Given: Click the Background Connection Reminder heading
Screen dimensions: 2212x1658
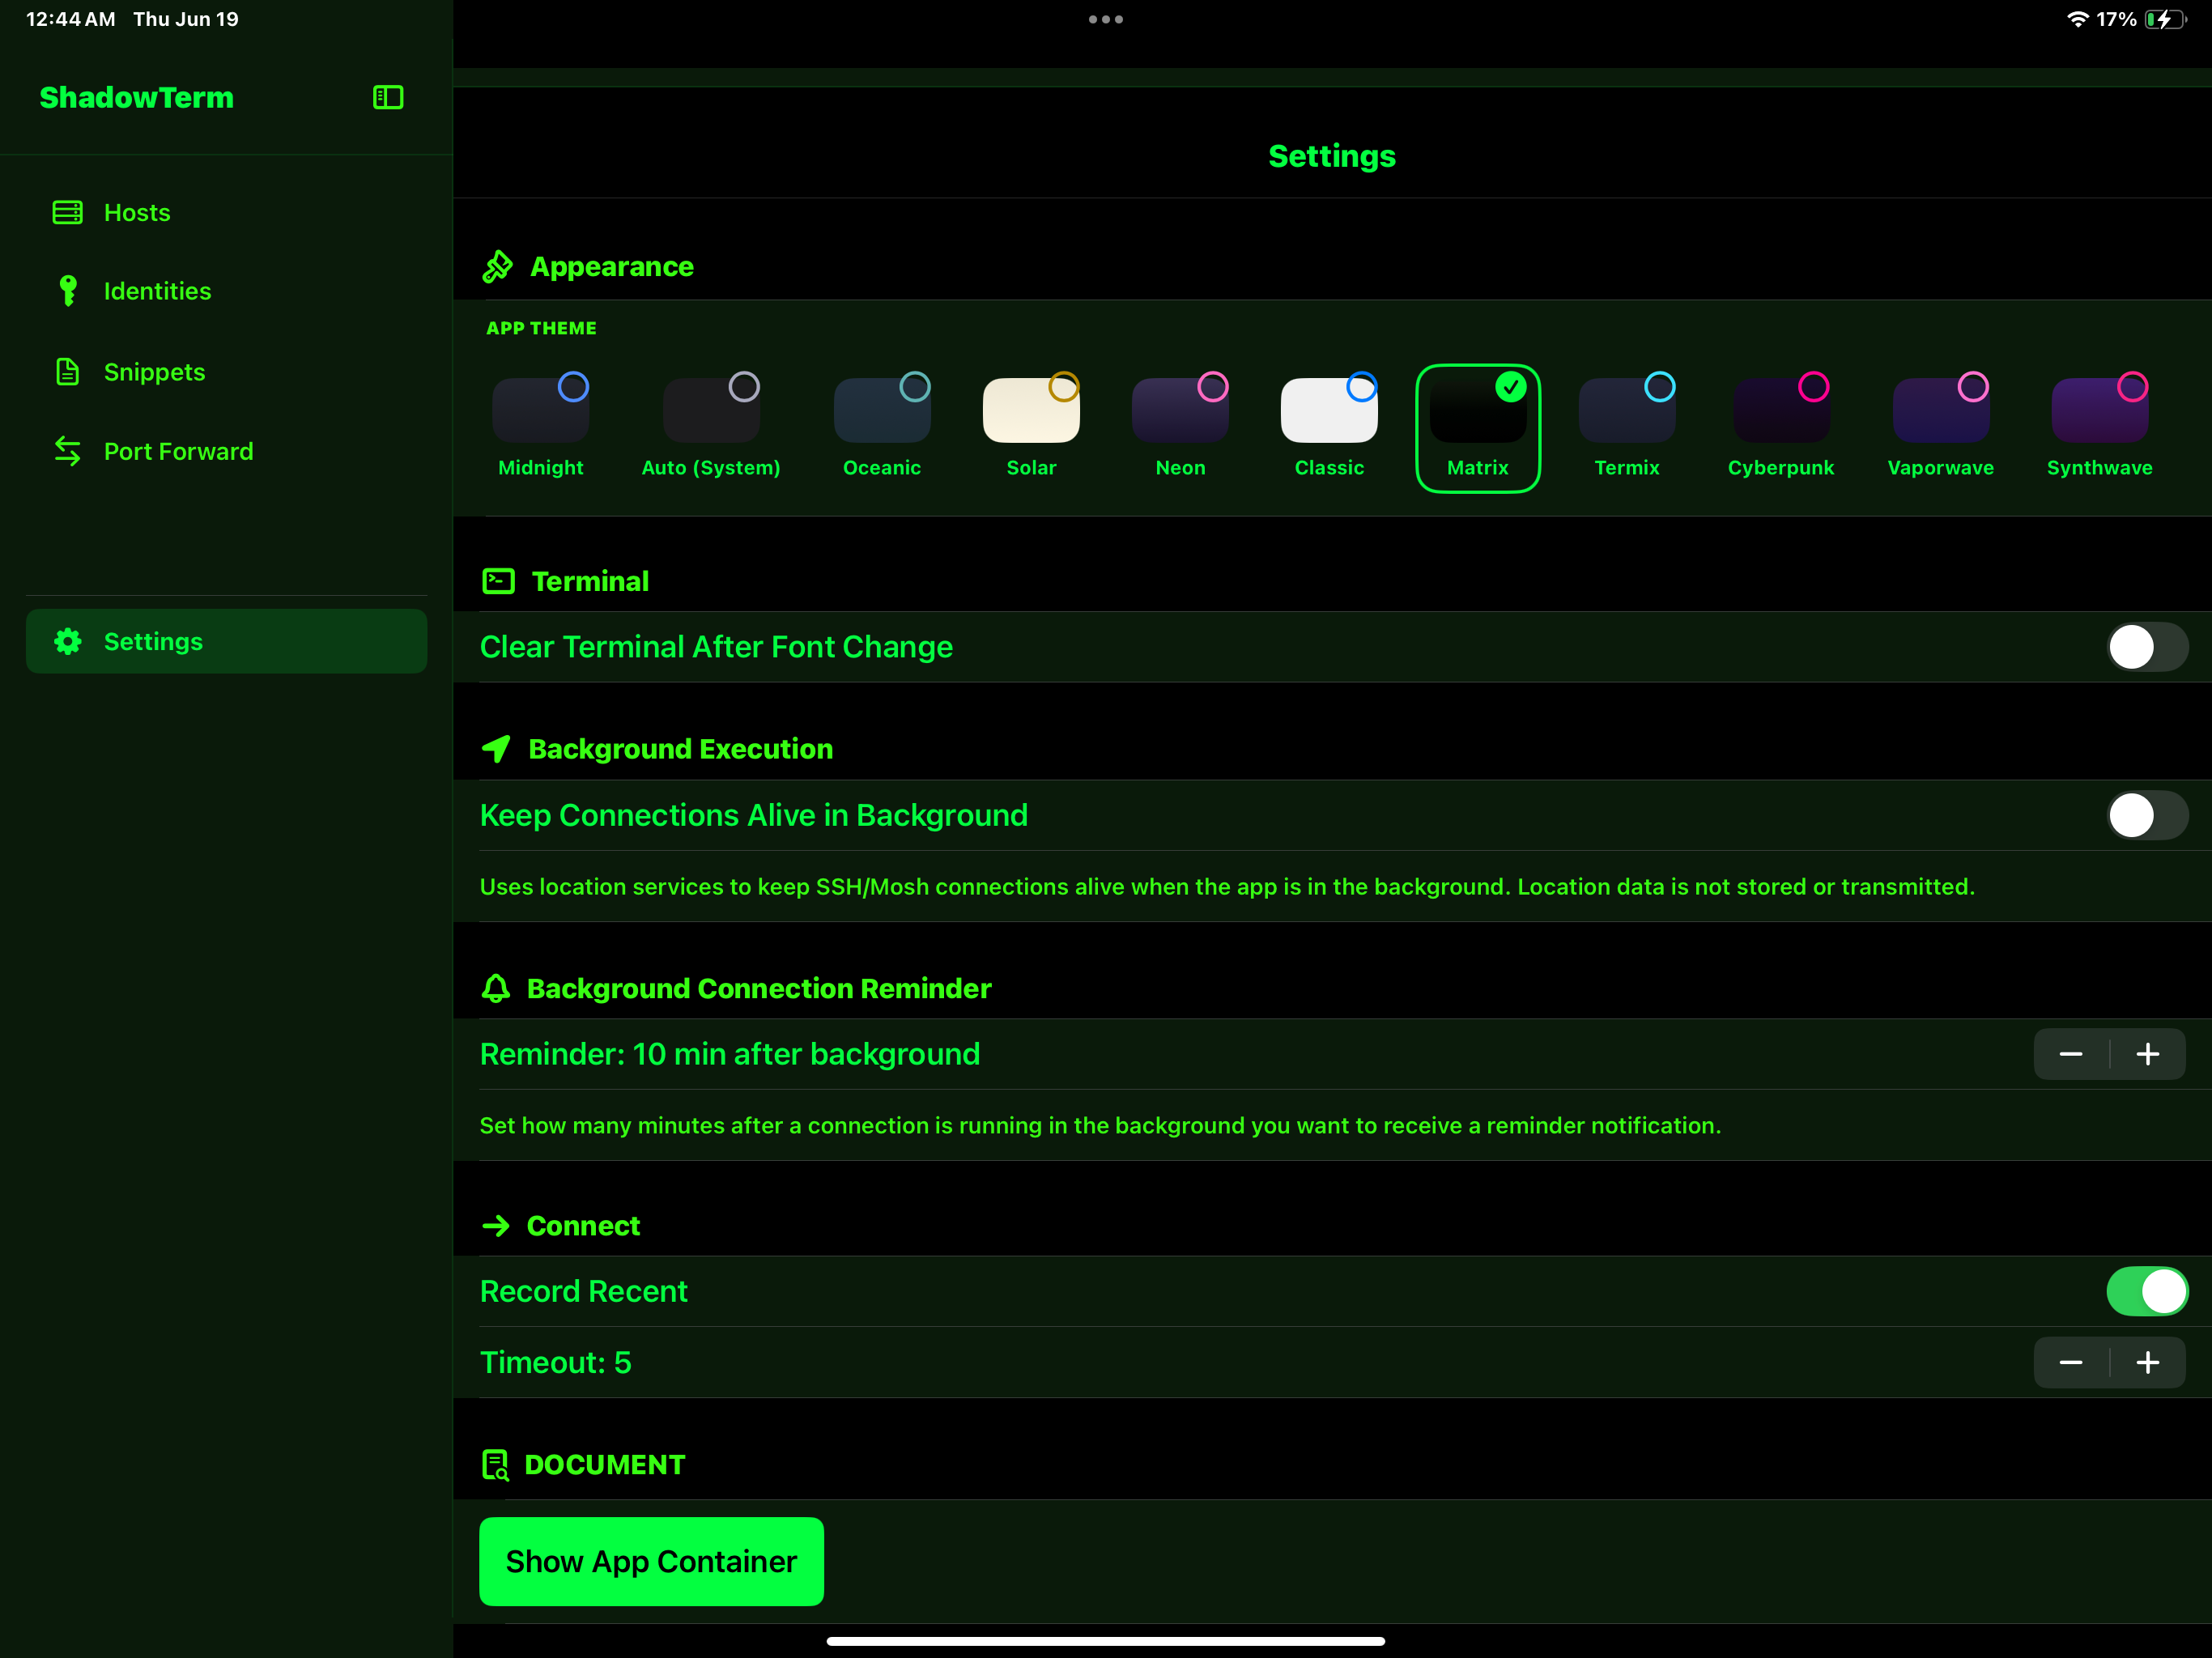Looking at the screenshot, I should [x=759, y=988].
